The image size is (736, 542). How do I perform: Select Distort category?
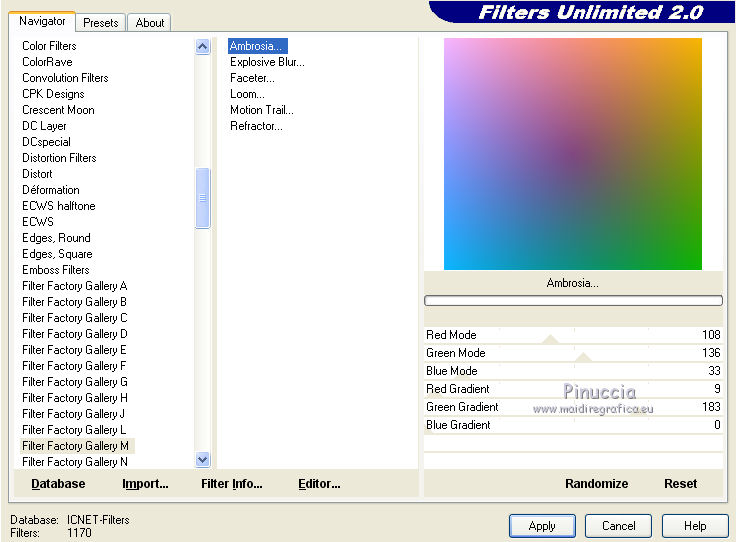[x=37, y=174]
